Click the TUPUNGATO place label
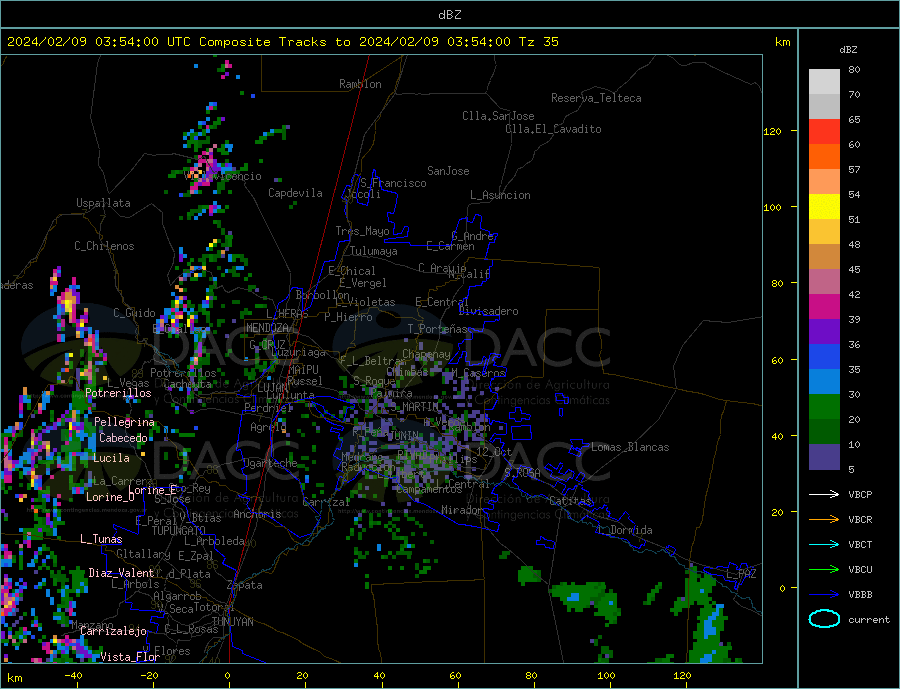This screenshot has height=689, width=900. pyautogui.click(x=178, y=530)
